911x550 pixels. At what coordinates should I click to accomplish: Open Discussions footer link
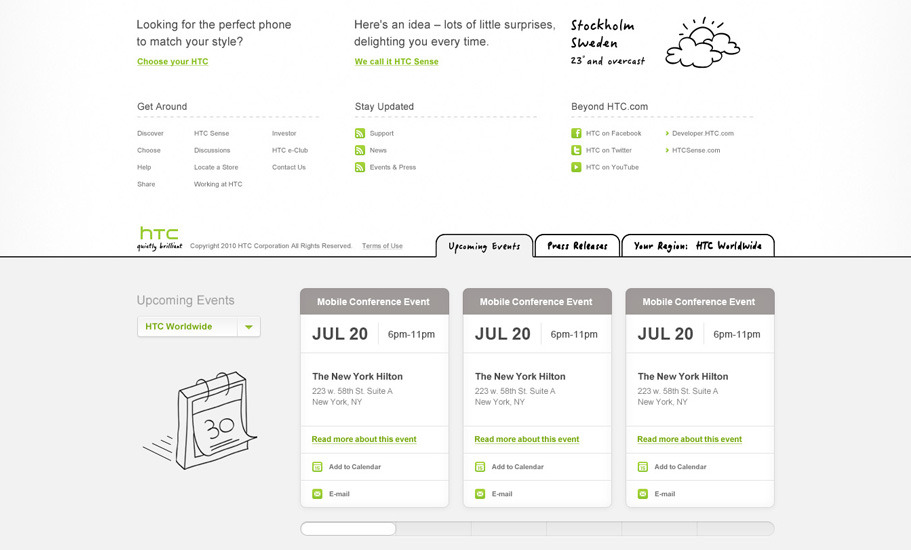[212, 150]
